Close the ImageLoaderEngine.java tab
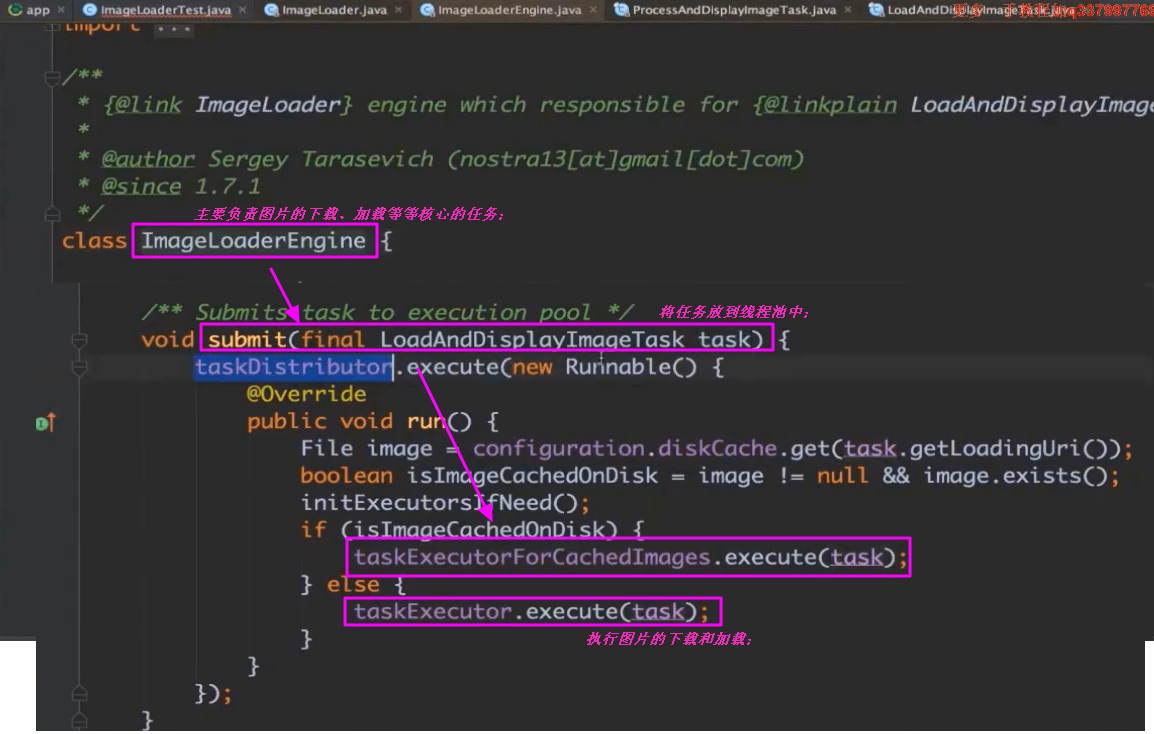 [591, 10]
